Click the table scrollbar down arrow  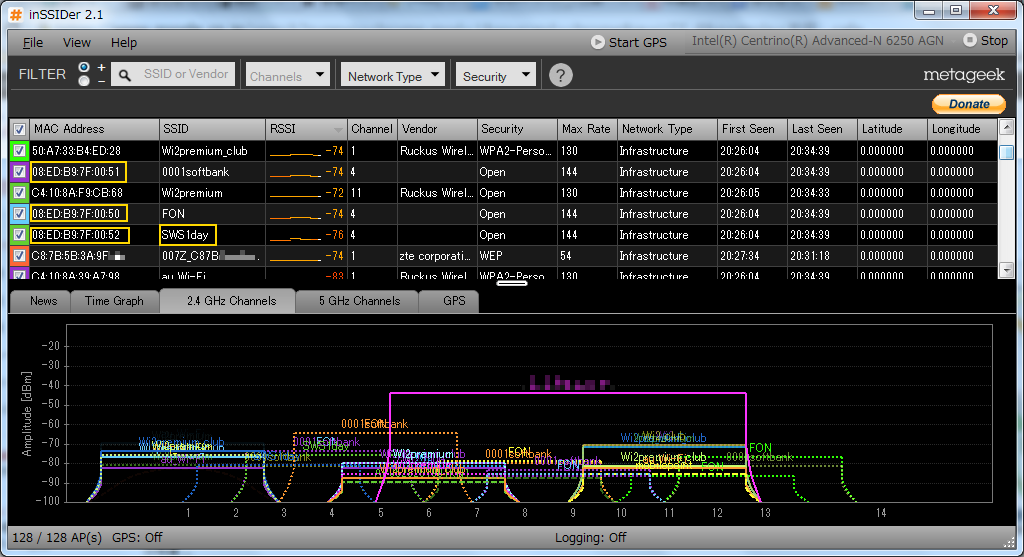tap(1006, 270)
